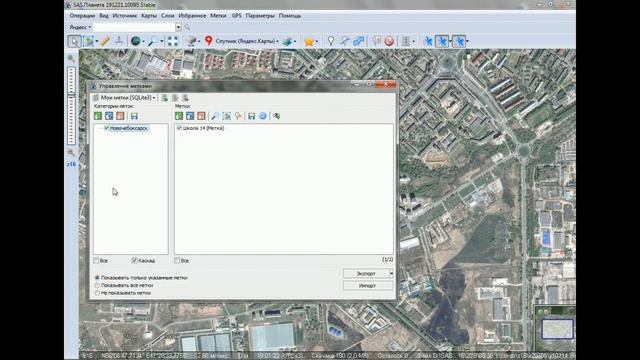Select the Школа 14 (Метка) list row
The width and height of the screenshot is (640, 360).
coord(203,128)
